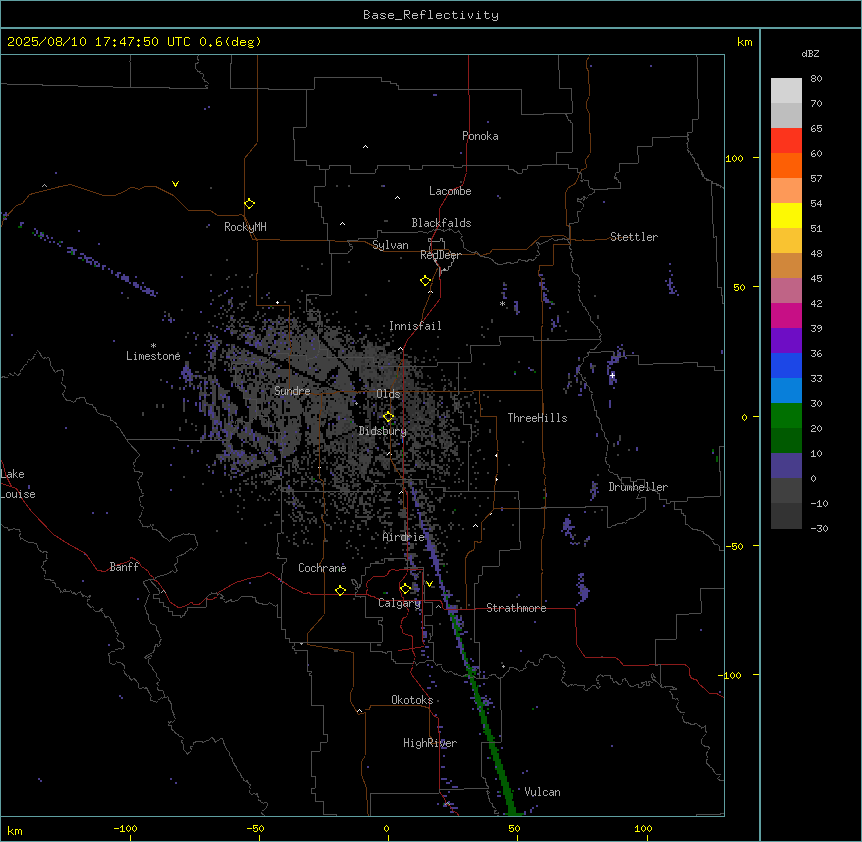
Task: Pick the red 65-60 dBZ swatch
Action: tap(786, 141)
